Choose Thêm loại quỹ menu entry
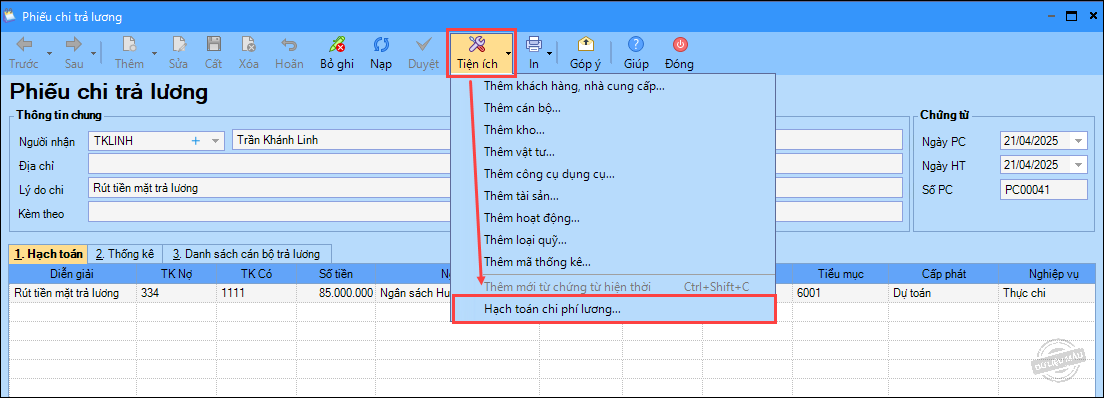 point(525,240)
